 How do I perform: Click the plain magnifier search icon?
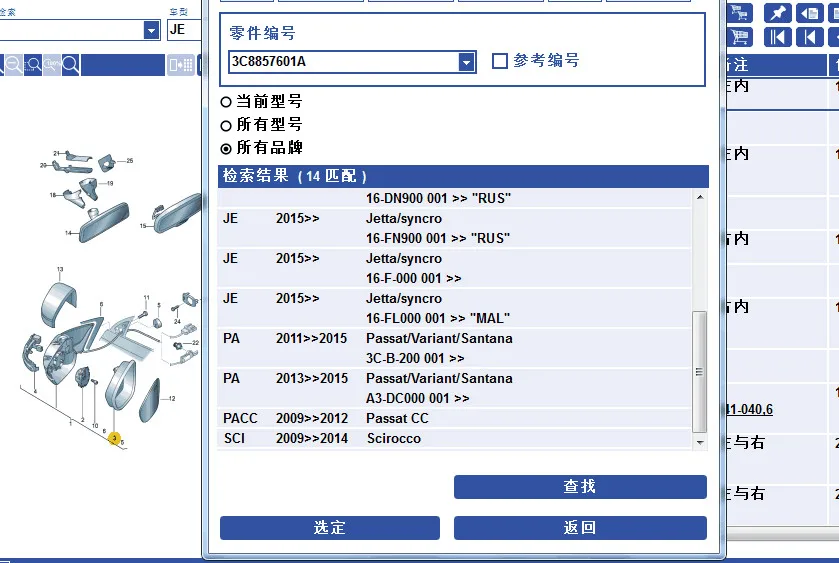coord(71,65)
